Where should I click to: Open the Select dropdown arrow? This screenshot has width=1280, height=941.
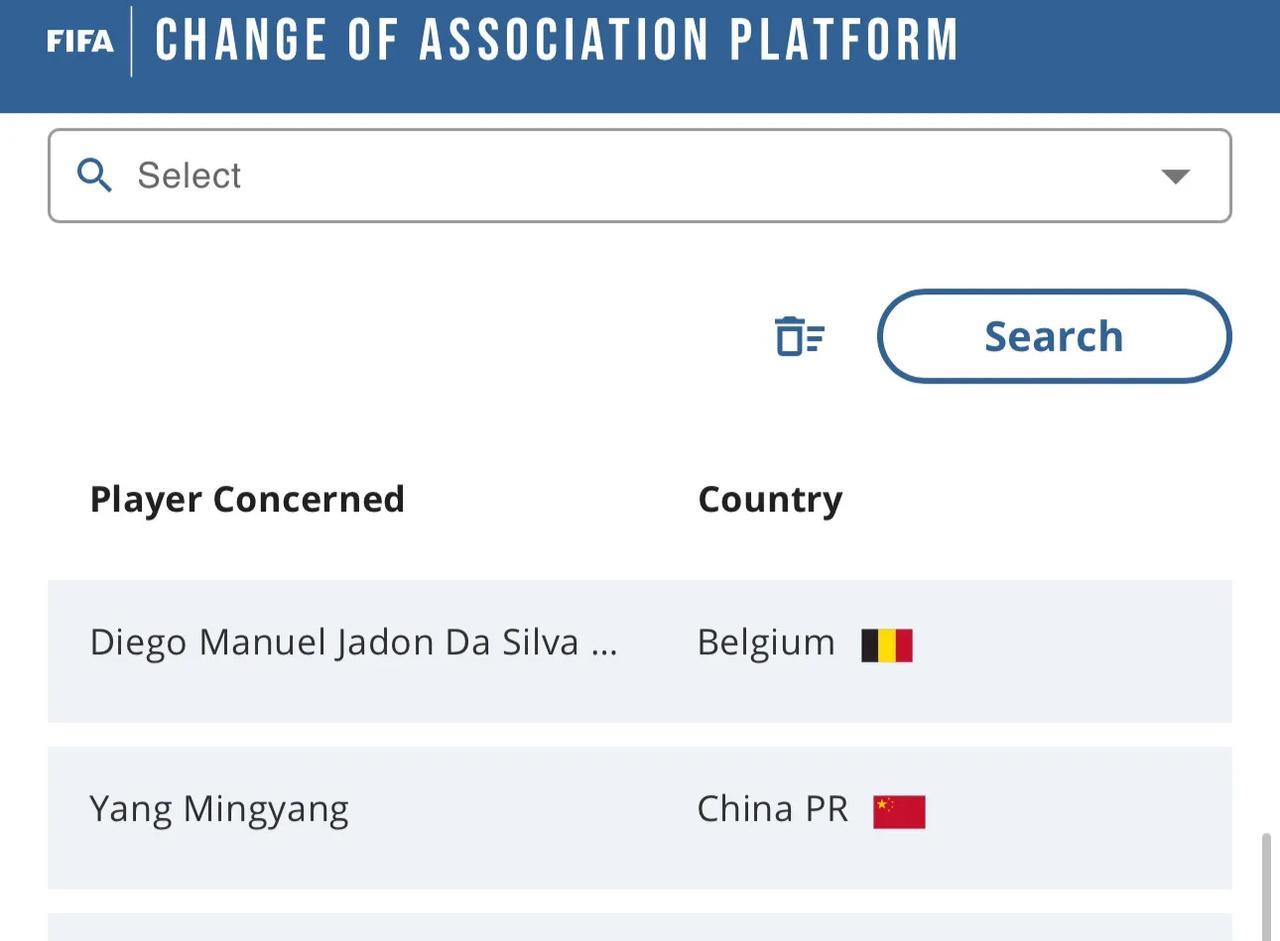click(1175, 176)
